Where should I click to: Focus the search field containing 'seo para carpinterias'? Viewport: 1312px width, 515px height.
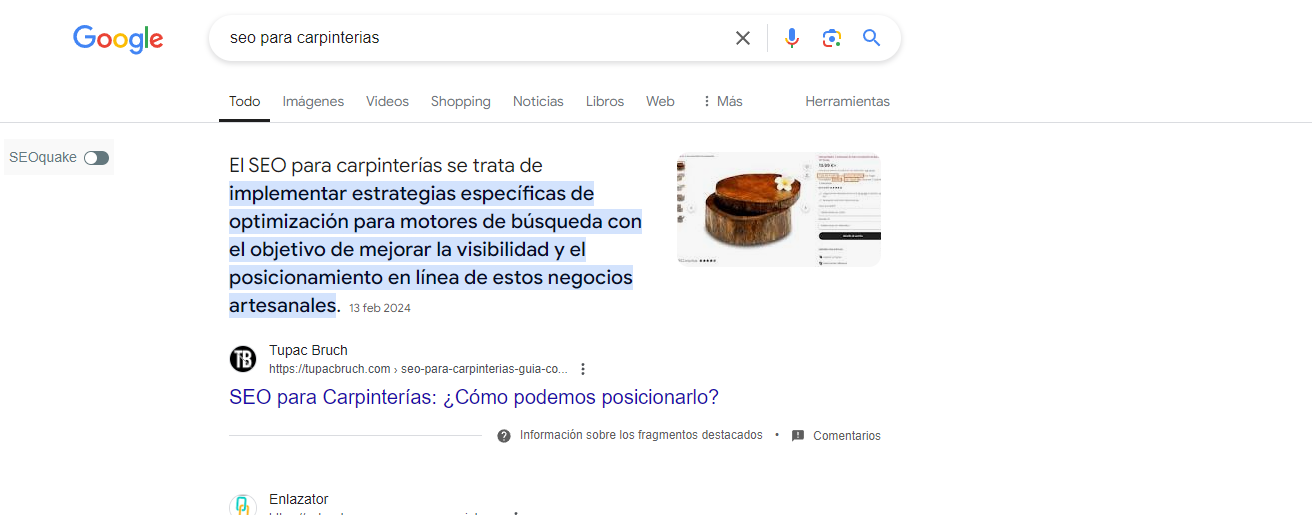tap(475, 38)
